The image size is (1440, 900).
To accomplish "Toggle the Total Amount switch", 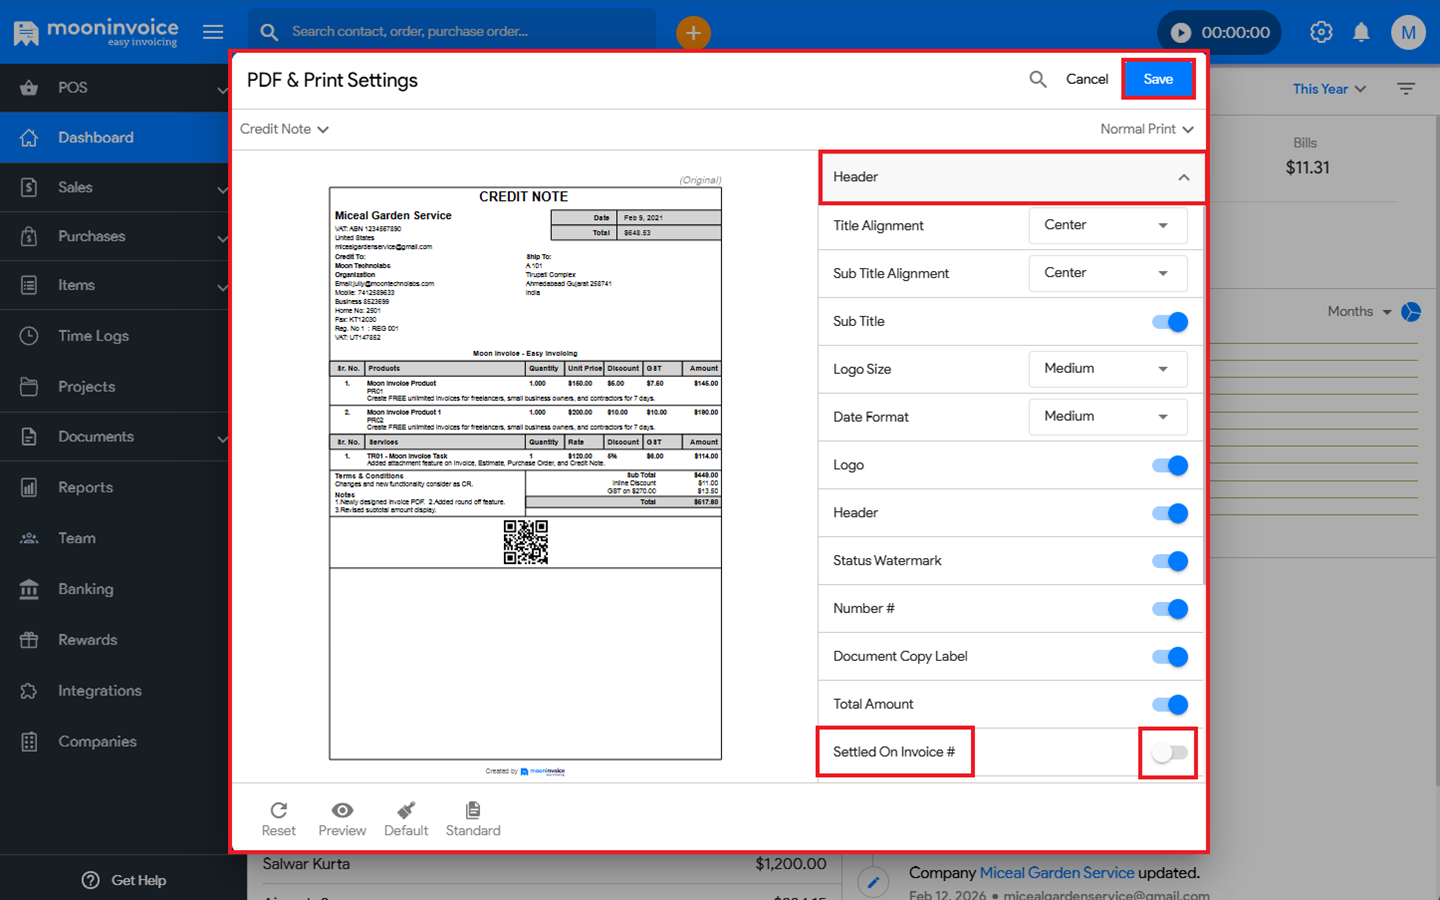I will [1169, 705].
